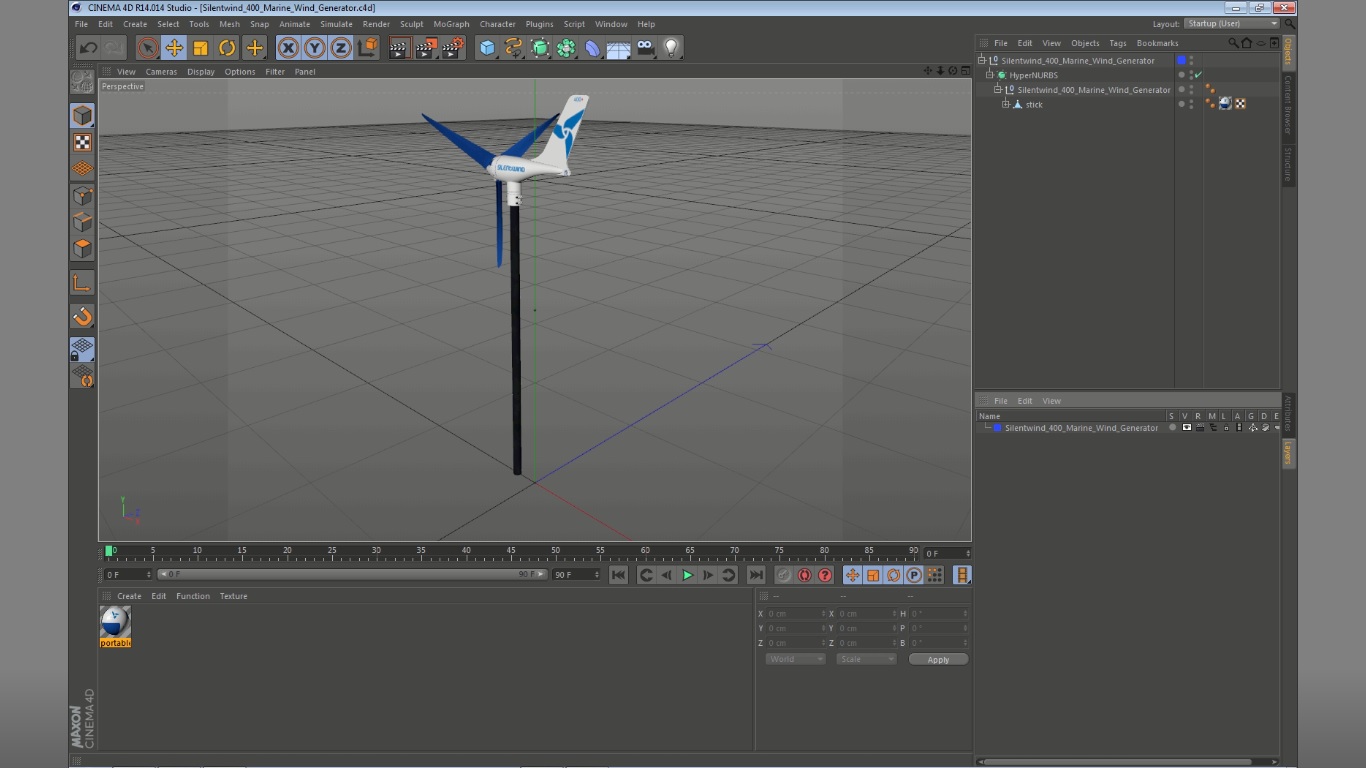Collapse the root Silentwind_400_Marine_Wind_Generator object
Screen dimensions: 1366x768
(x=982, y=61)
